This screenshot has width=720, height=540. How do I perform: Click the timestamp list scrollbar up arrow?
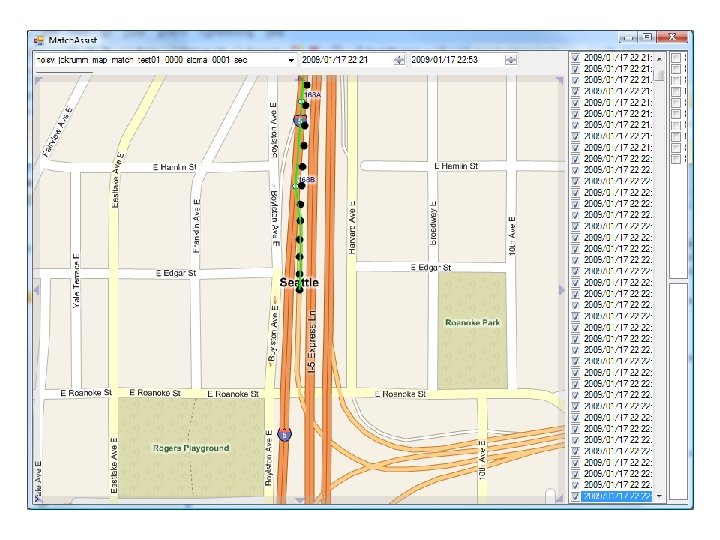tap(659, 59)
